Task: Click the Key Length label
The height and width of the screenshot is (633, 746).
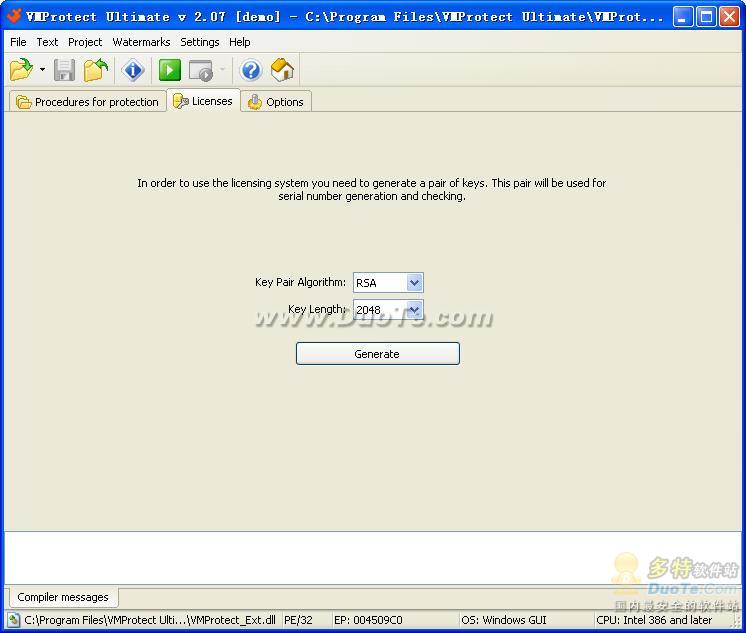Action: [317, 309]
